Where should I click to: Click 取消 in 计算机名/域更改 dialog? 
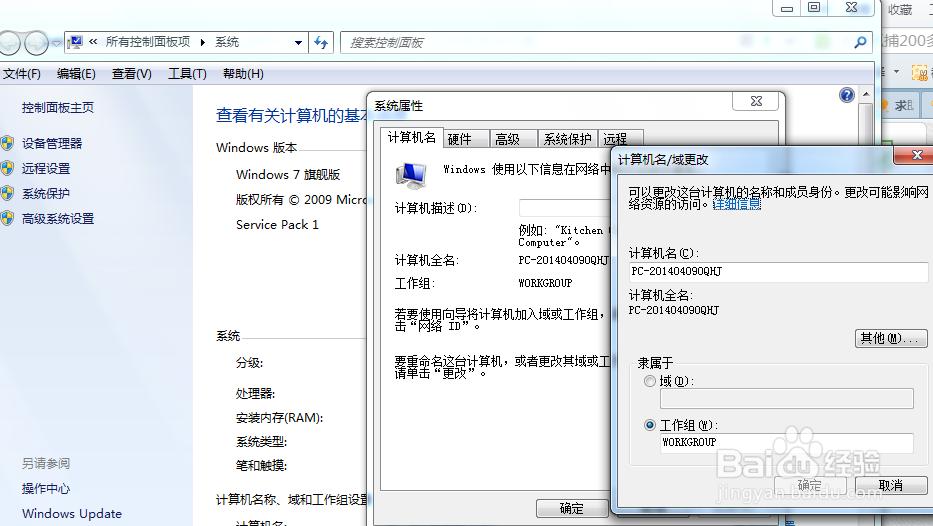[x=891, y=486]
